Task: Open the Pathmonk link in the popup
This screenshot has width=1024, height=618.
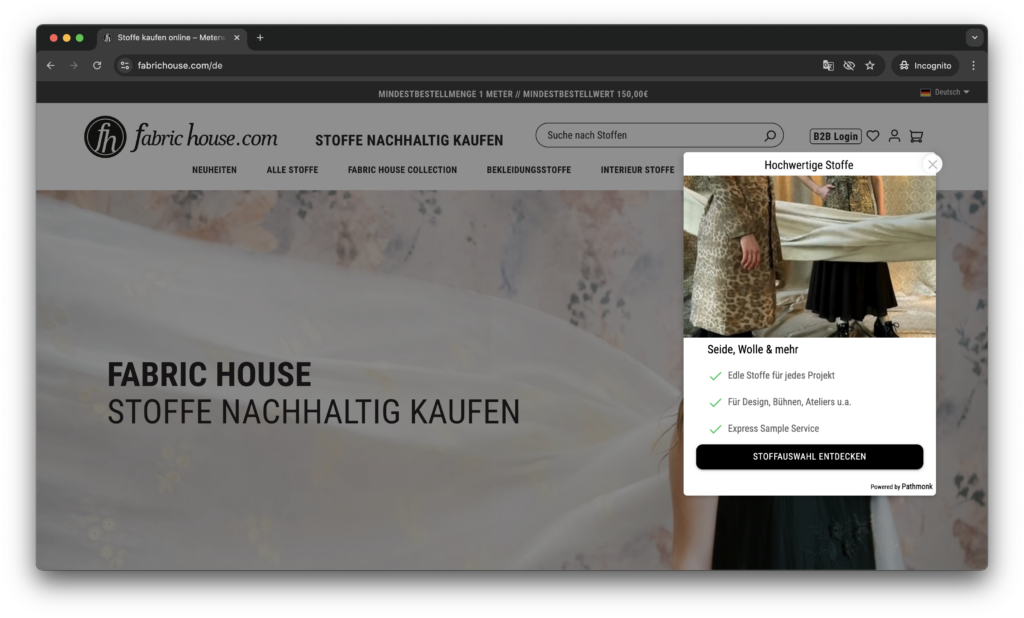Action: pos(915,486)
